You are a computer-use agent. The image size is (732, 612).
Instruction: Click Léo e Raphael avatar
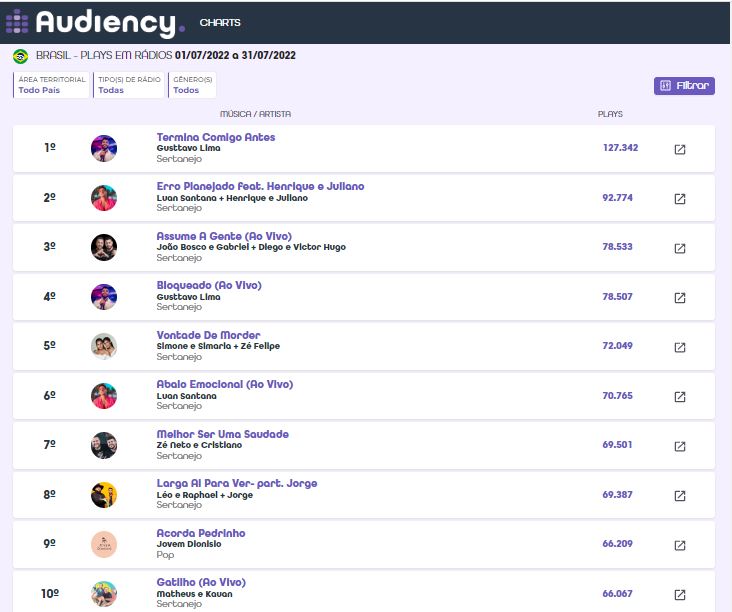pos(104,495)
